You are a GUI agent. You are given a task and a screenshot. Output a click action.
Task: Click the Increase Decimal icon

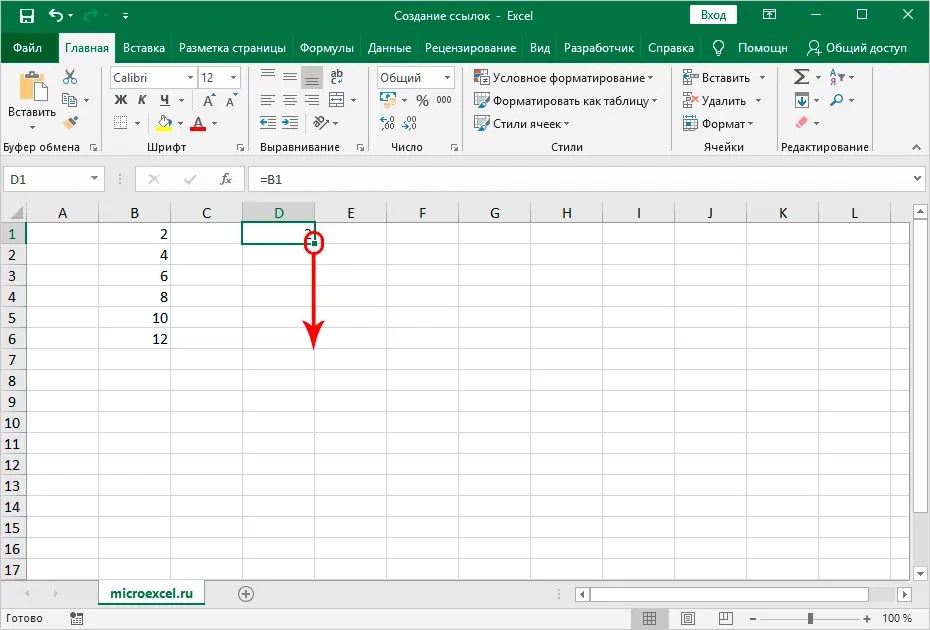click(385, 123)
